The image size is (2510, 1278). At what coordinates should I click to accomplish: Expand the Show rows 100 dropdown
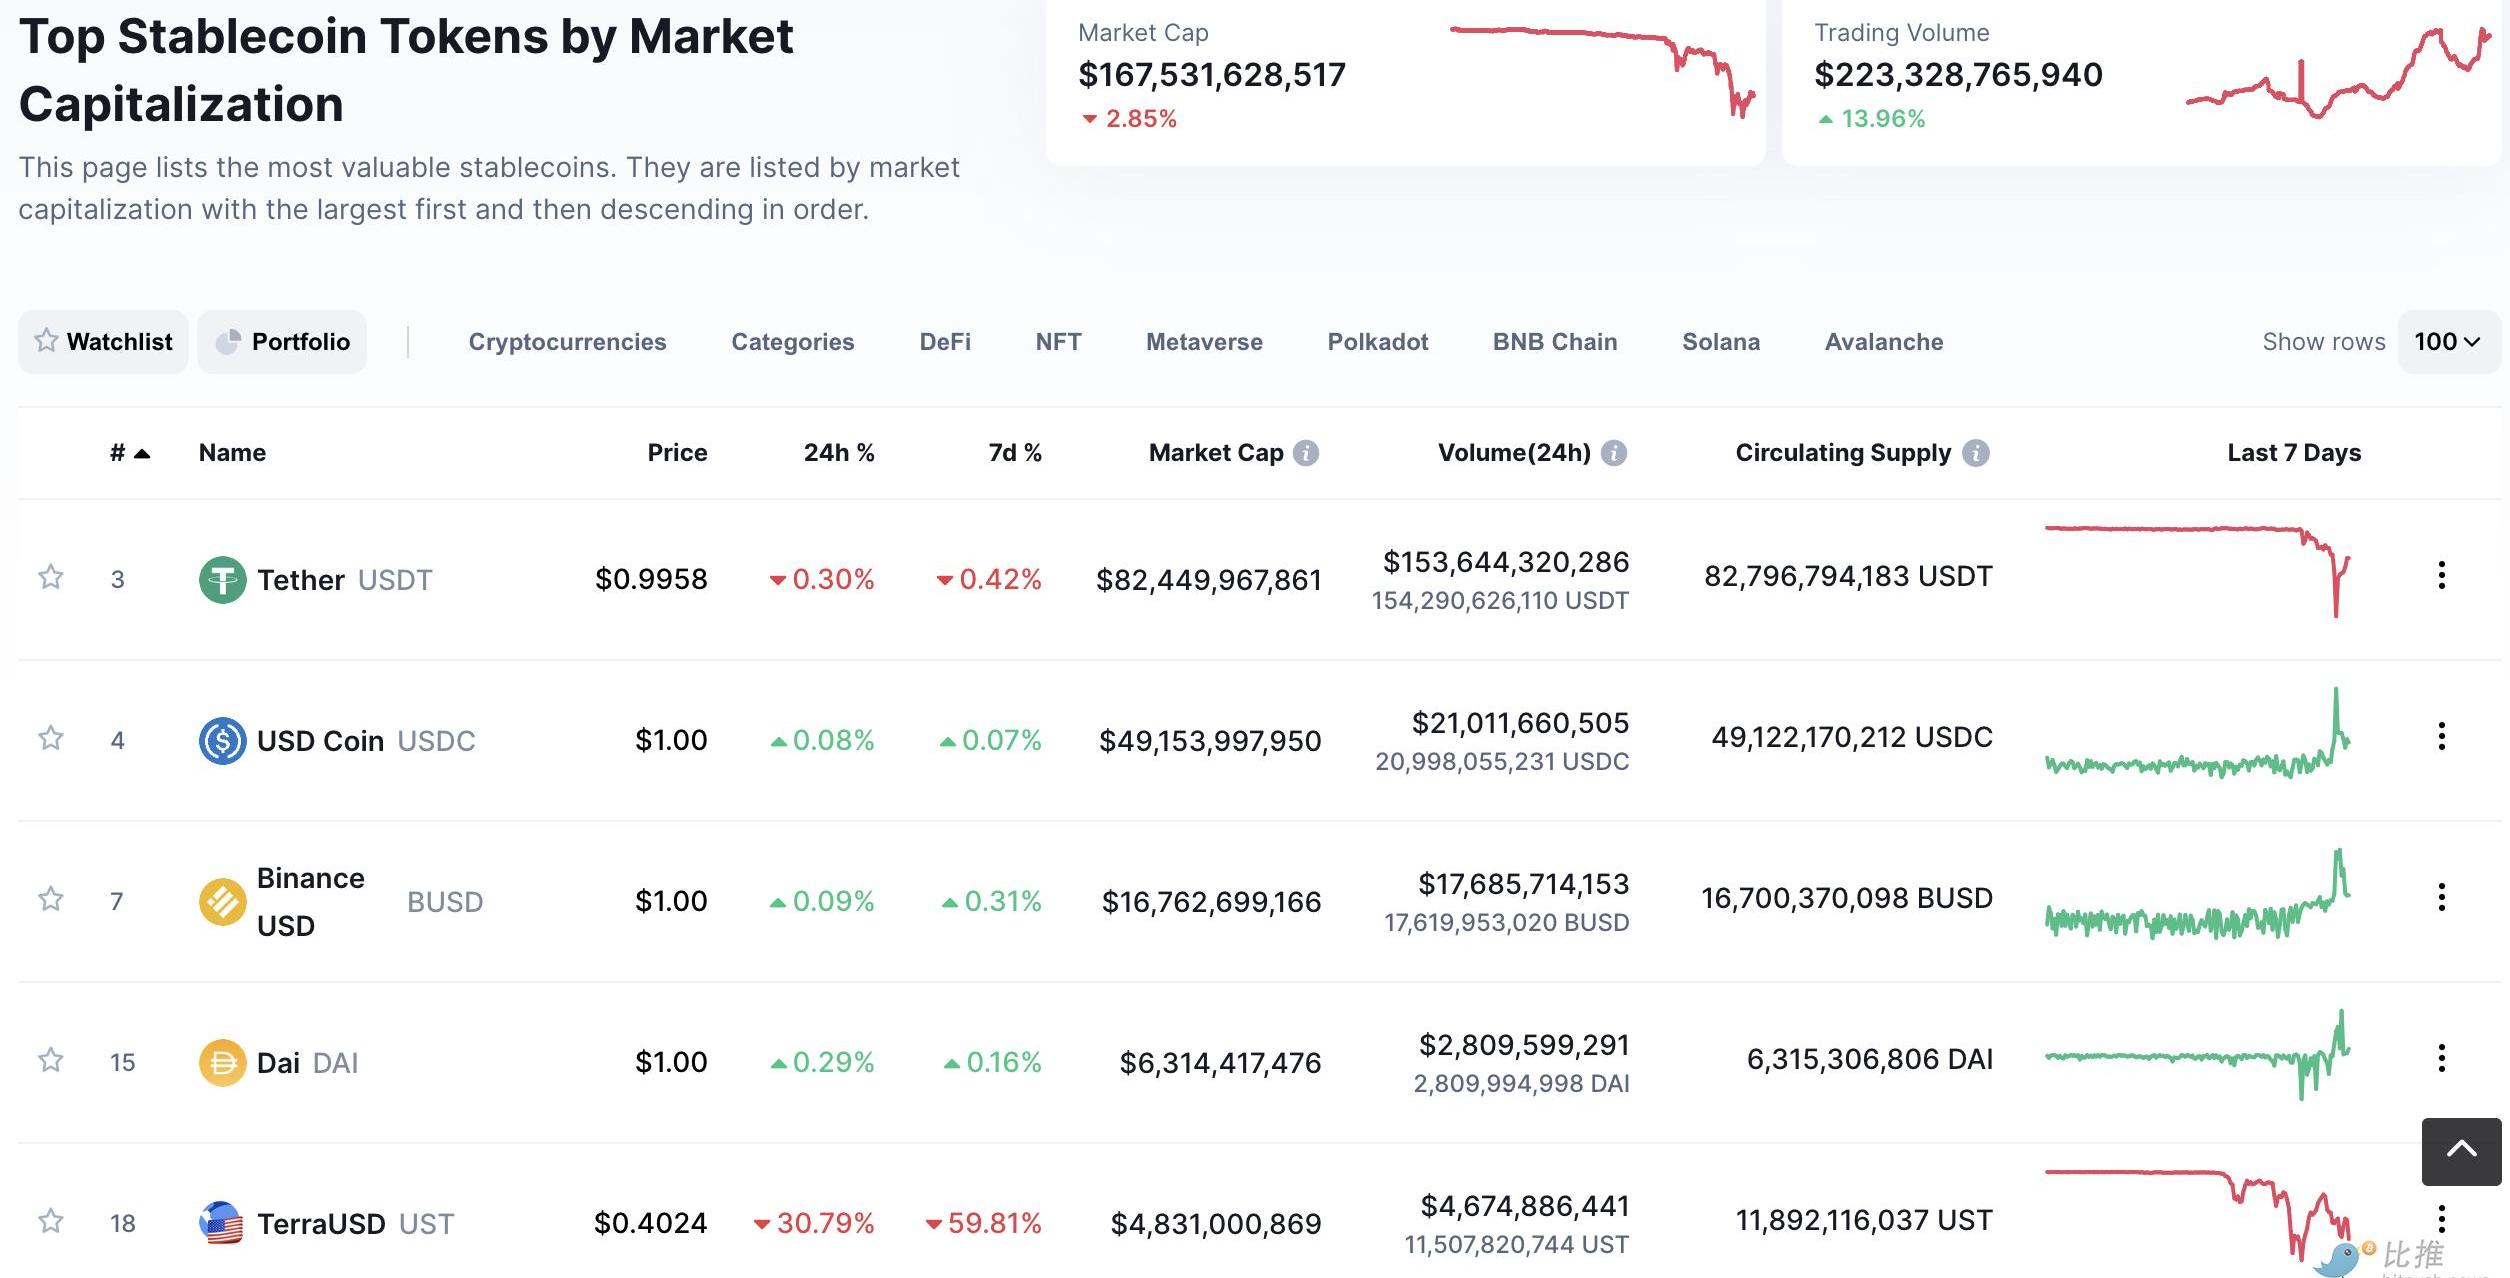click(x=2449, y=342)
